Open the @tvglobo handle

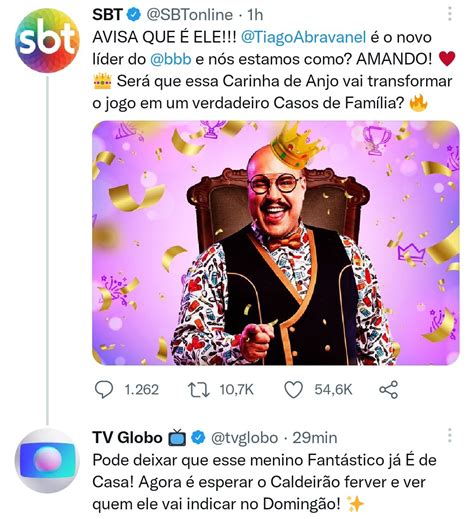click(244, 438)
